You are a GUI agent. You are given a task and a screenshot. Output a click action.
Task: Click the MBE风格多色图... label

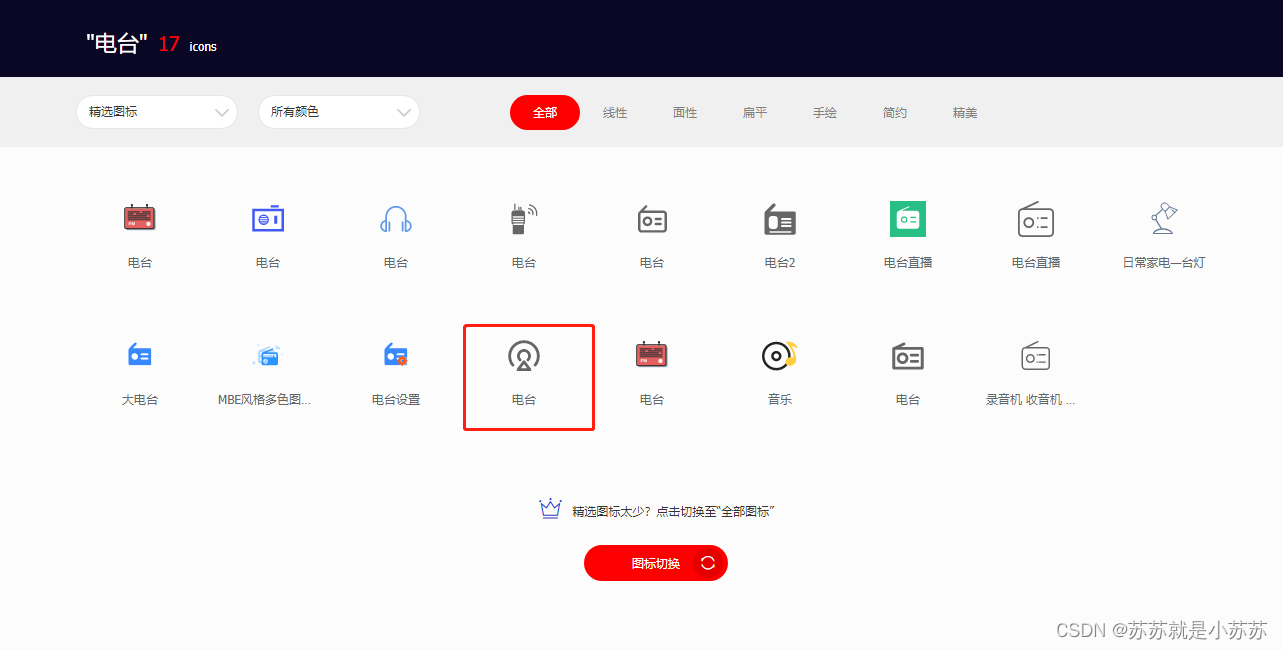[264, 400]
